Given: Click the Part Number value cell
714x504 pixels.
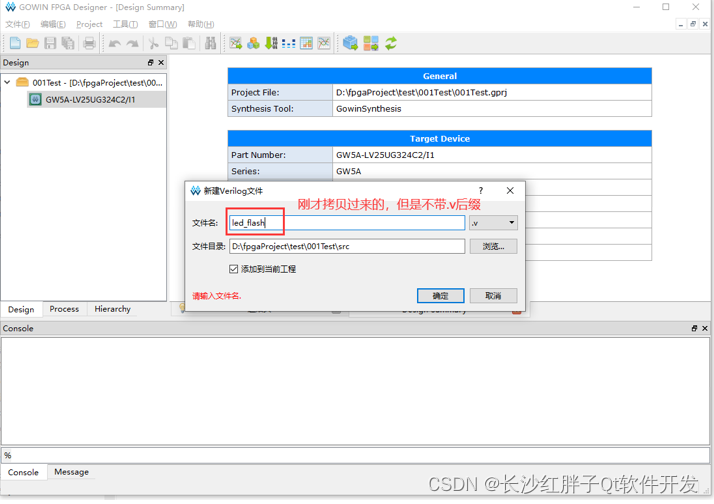Looking at the screenshot, I should [x=492, y=155].
